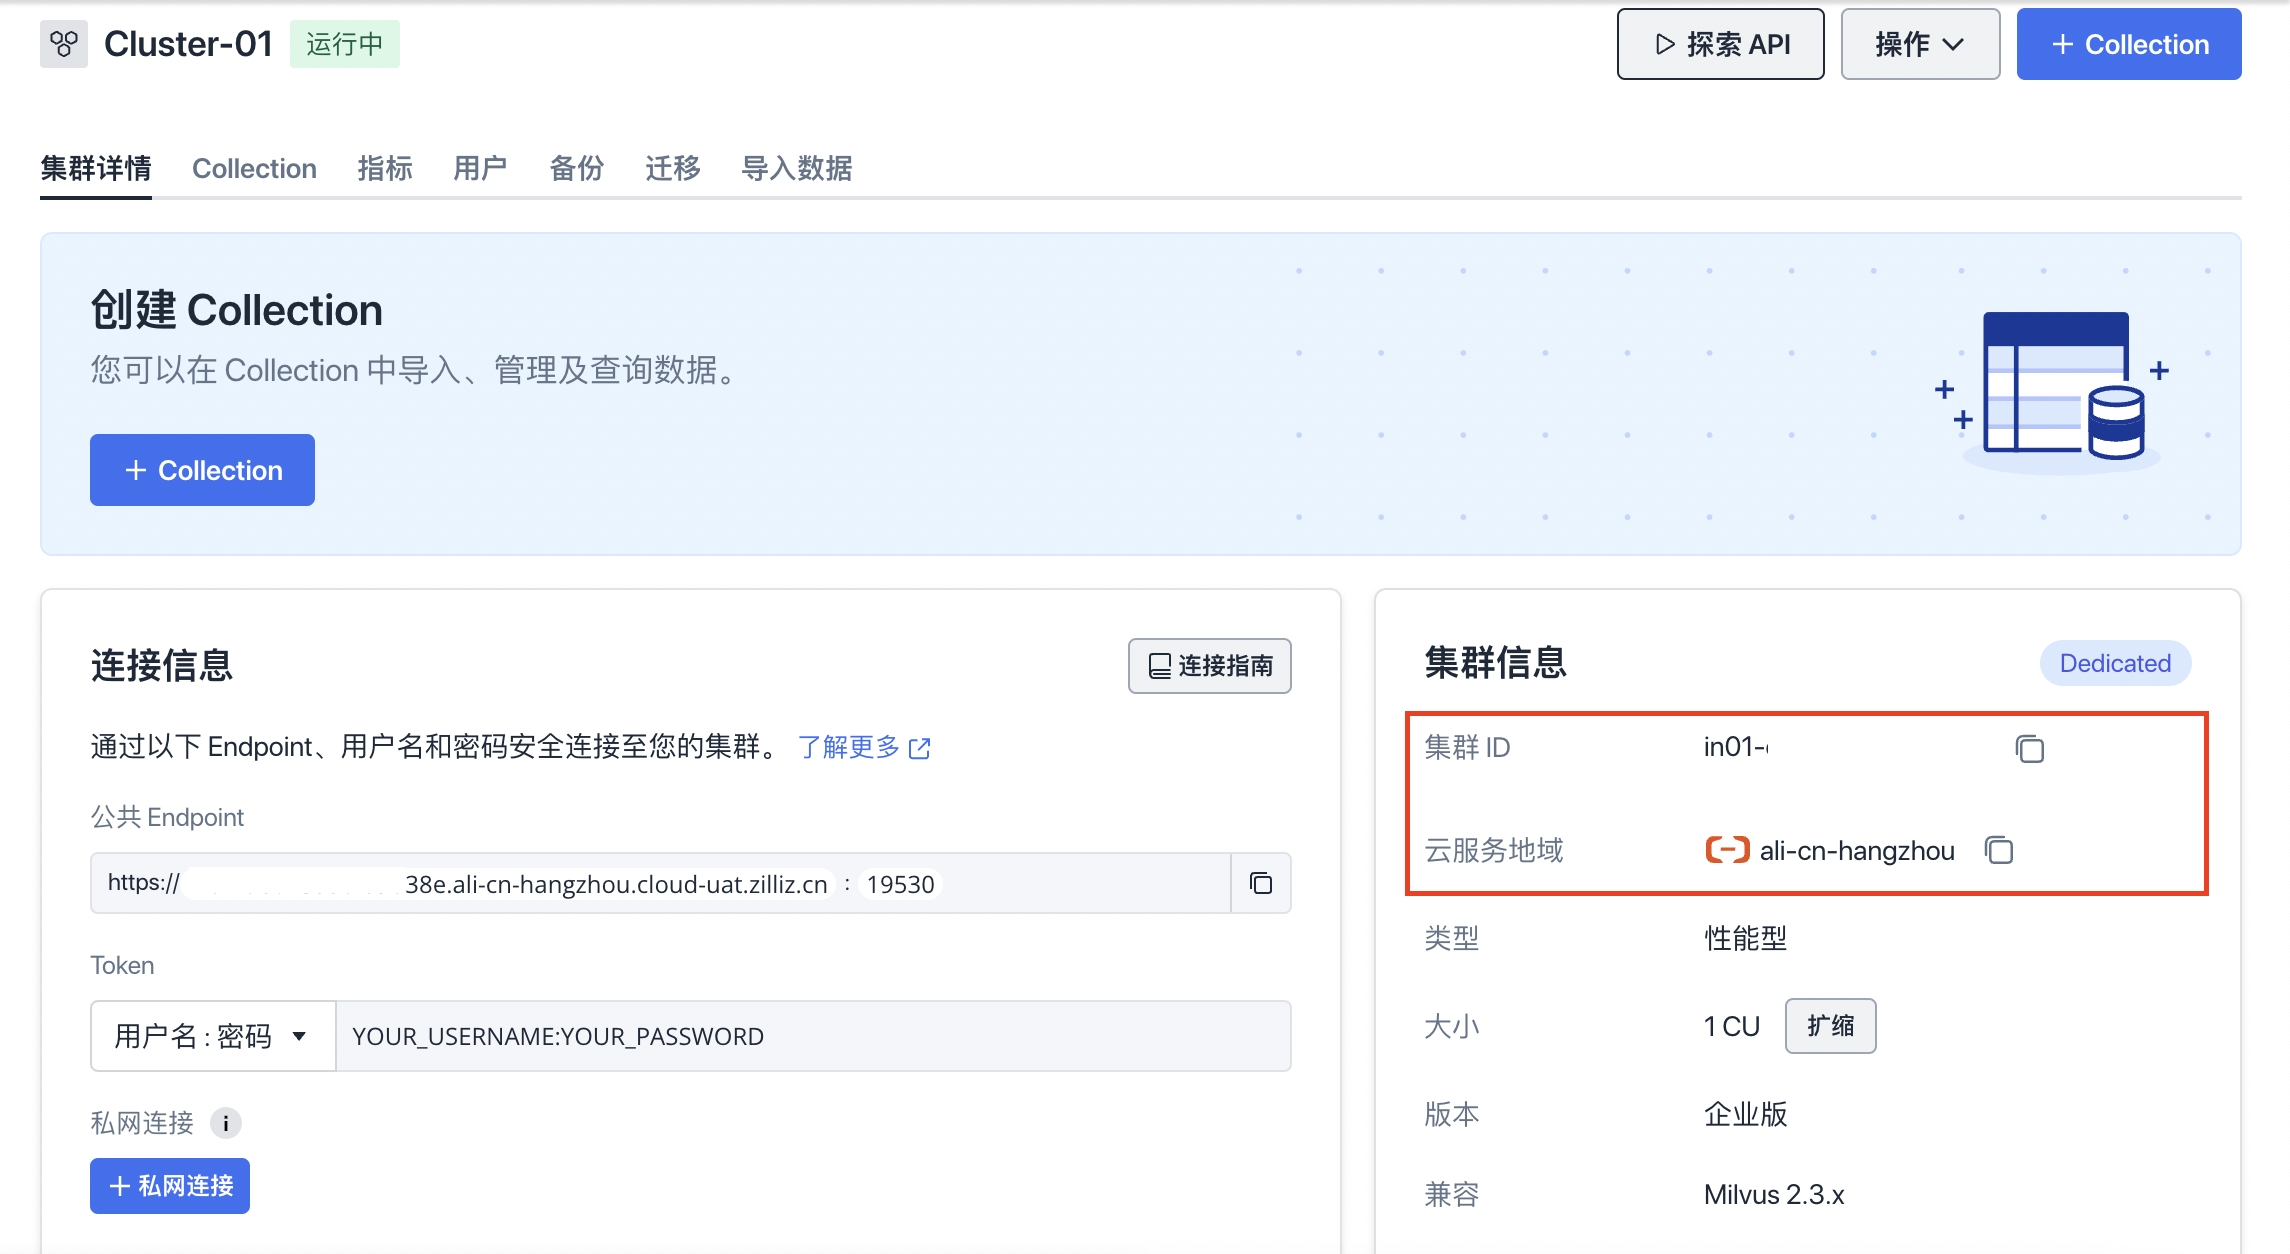This screenshot has height=1254, width=2290.
Task: Click the in01- cluster ID text
Action: coord(1736,747)
